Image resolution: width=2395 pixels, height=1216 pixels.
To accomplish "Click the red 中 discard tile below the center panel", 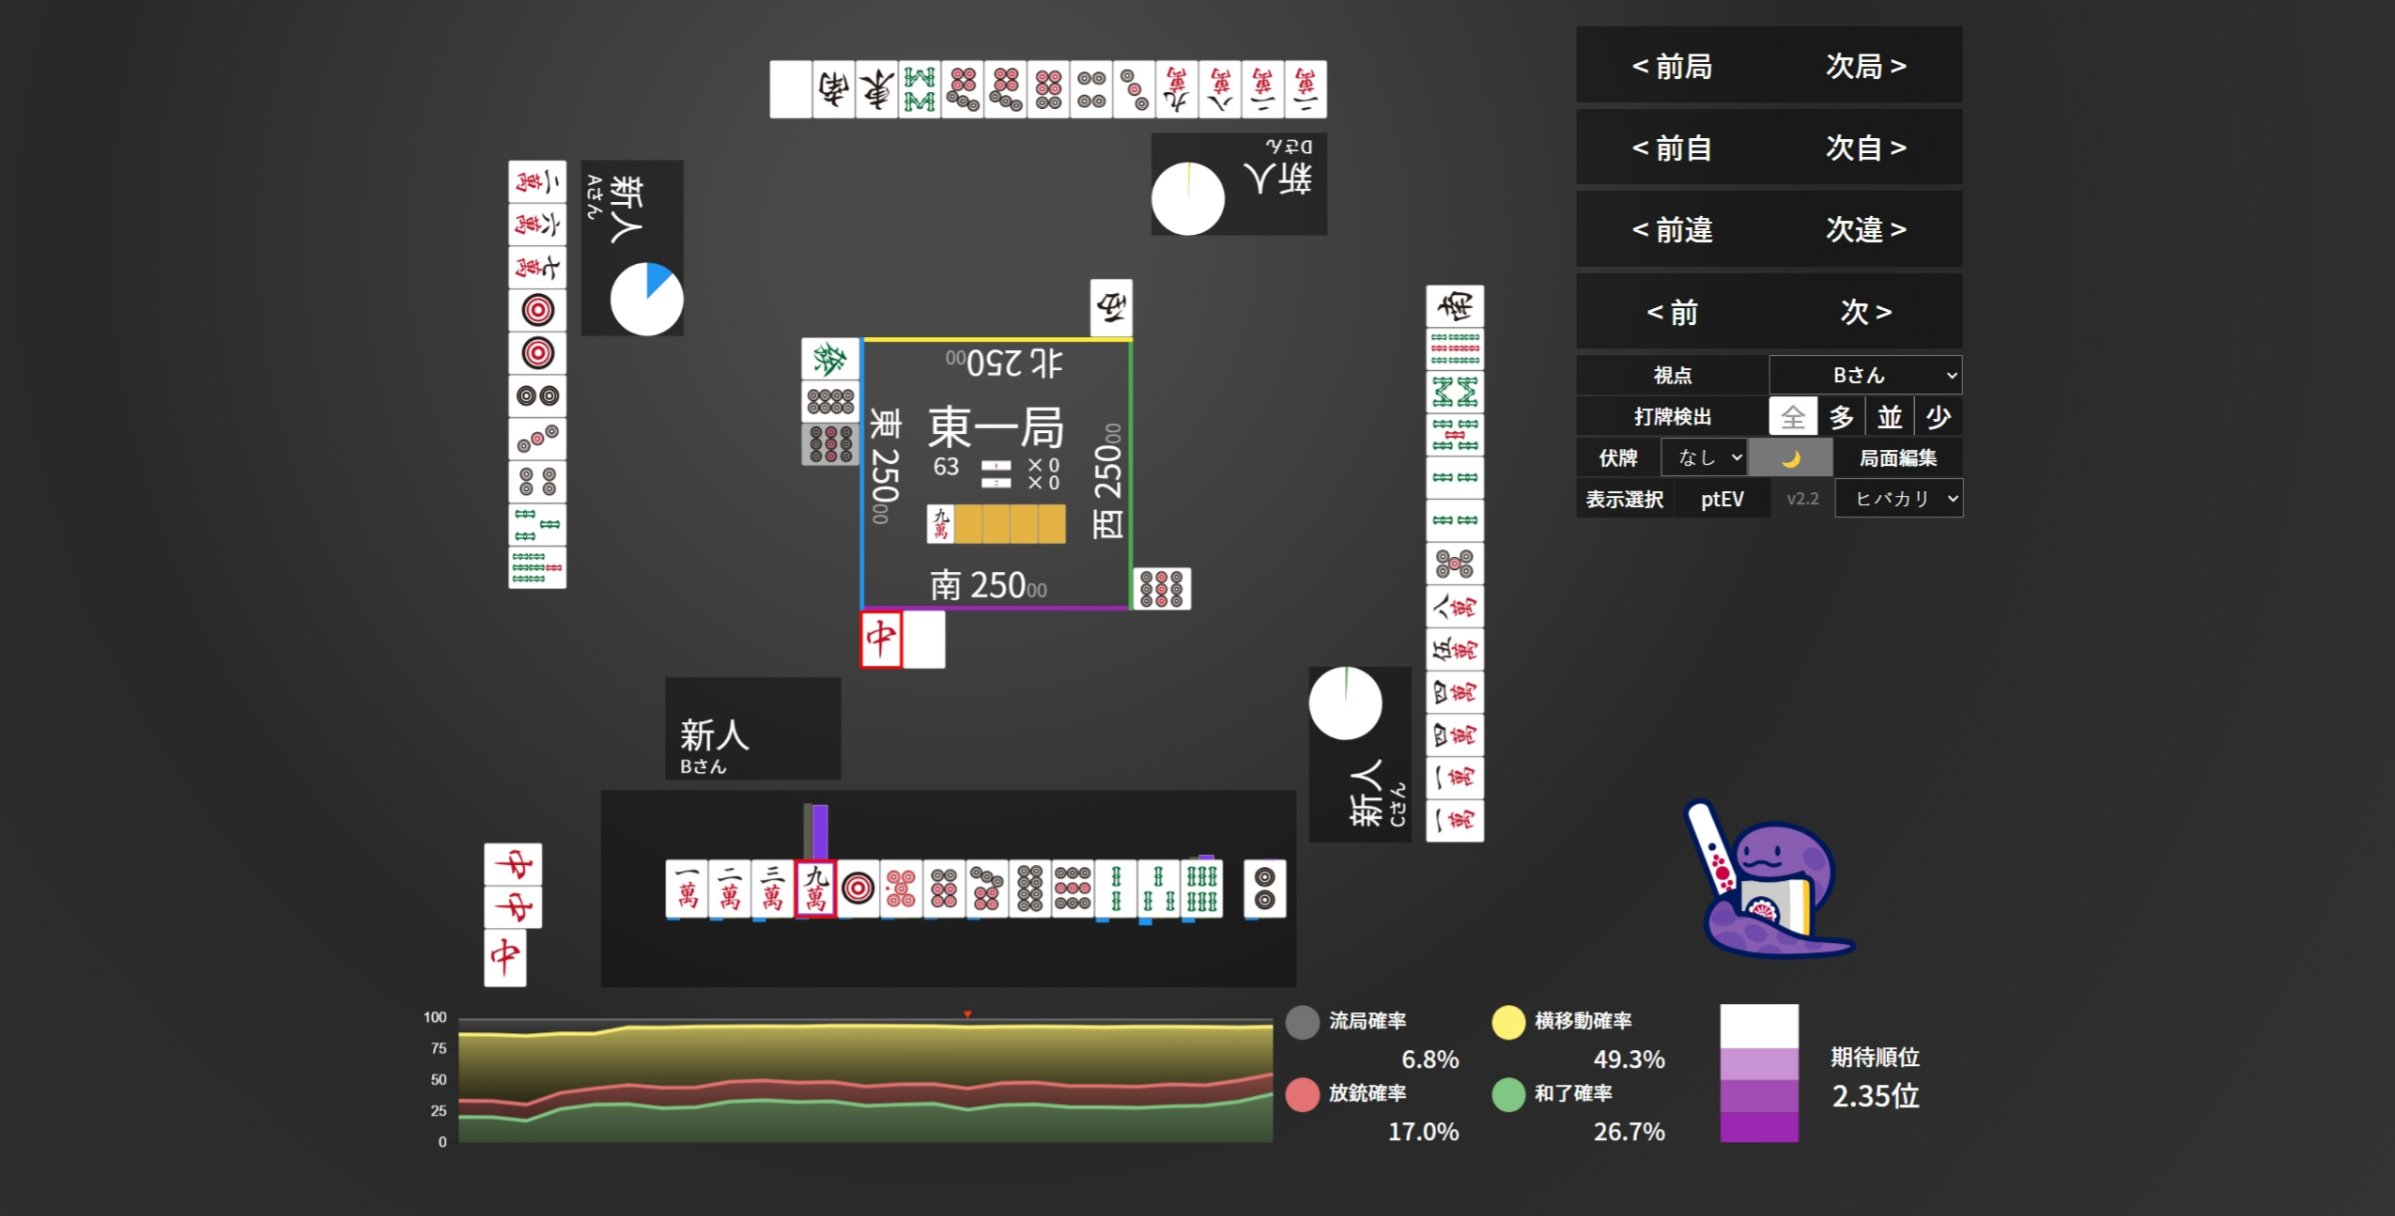I will tap(881, 638).
